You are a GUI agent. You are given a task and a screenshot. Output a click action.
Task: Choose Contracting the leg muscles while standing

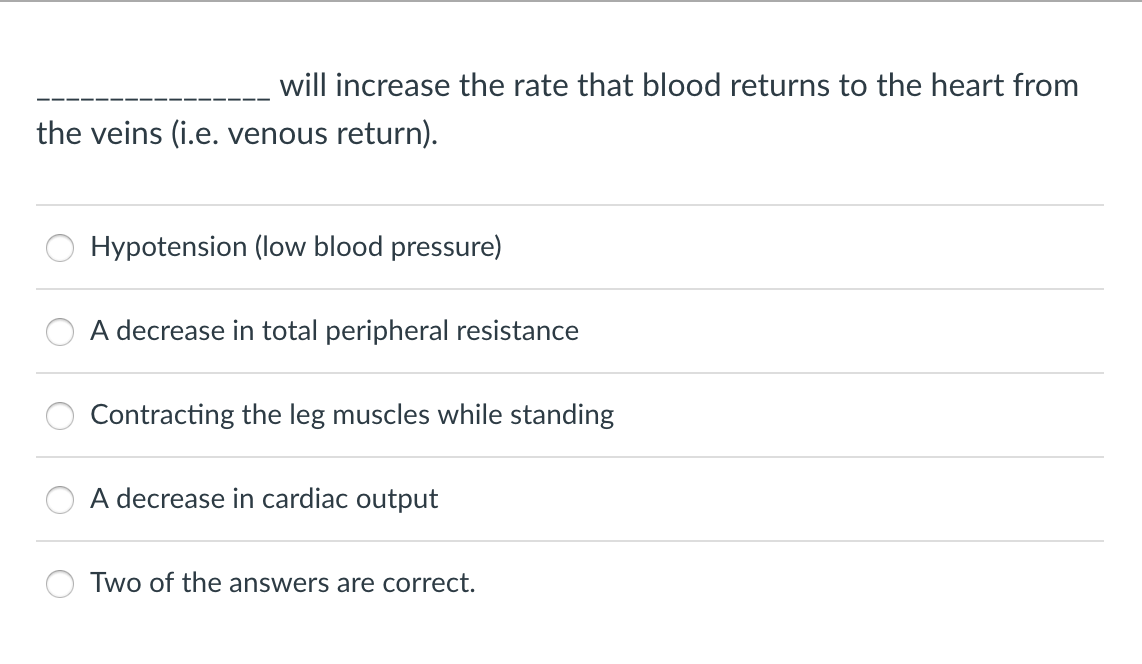(59, 416)
